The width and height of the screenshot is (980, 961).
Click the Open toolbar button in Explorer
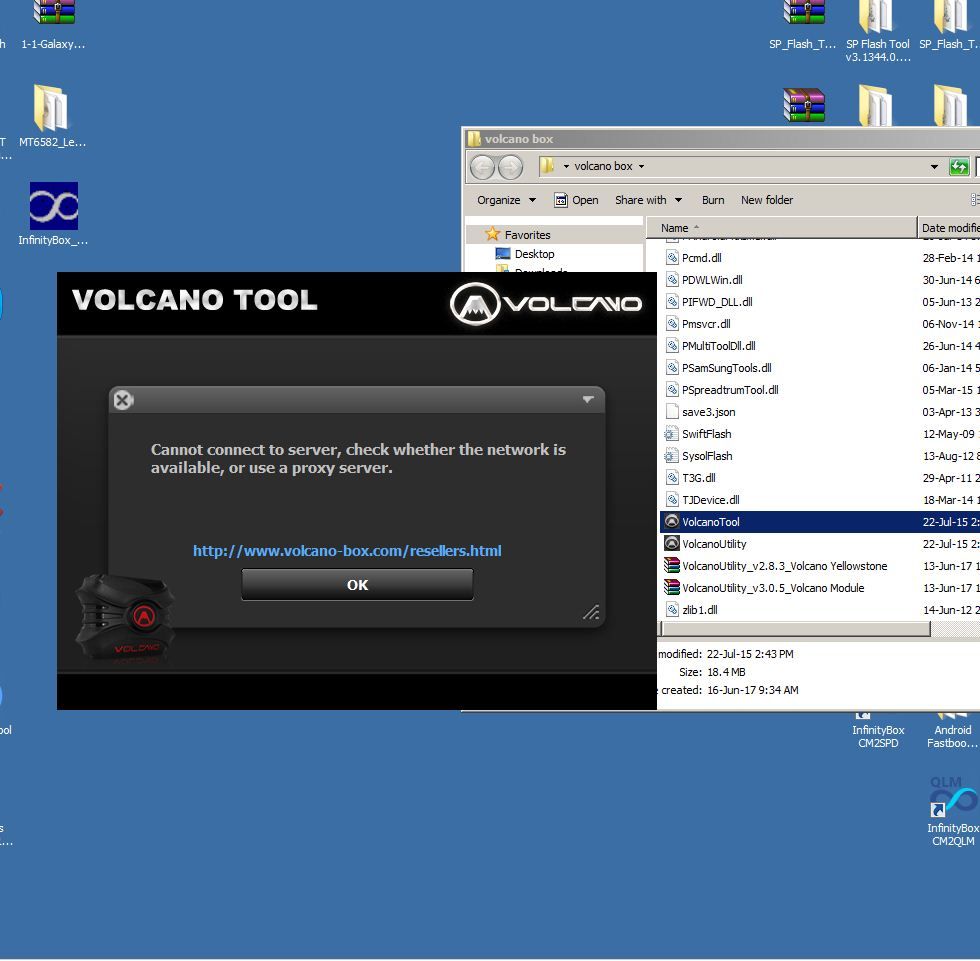[576, 200]
